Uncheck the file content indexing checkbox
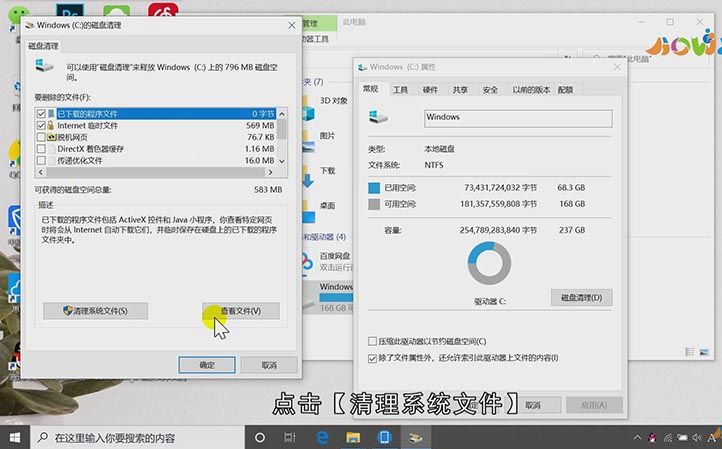 pyautogui.click(x=373, y=358)
